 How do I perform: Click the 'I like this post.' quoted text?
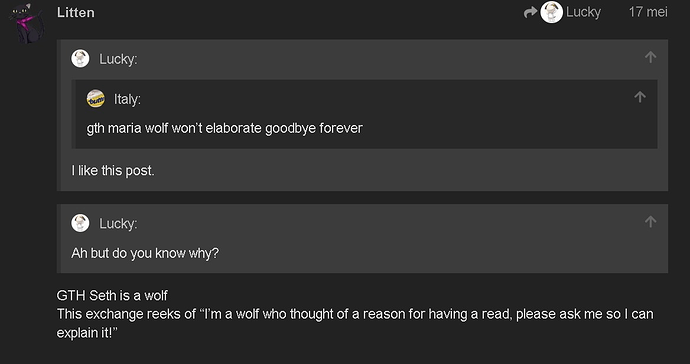click(113, 170)
